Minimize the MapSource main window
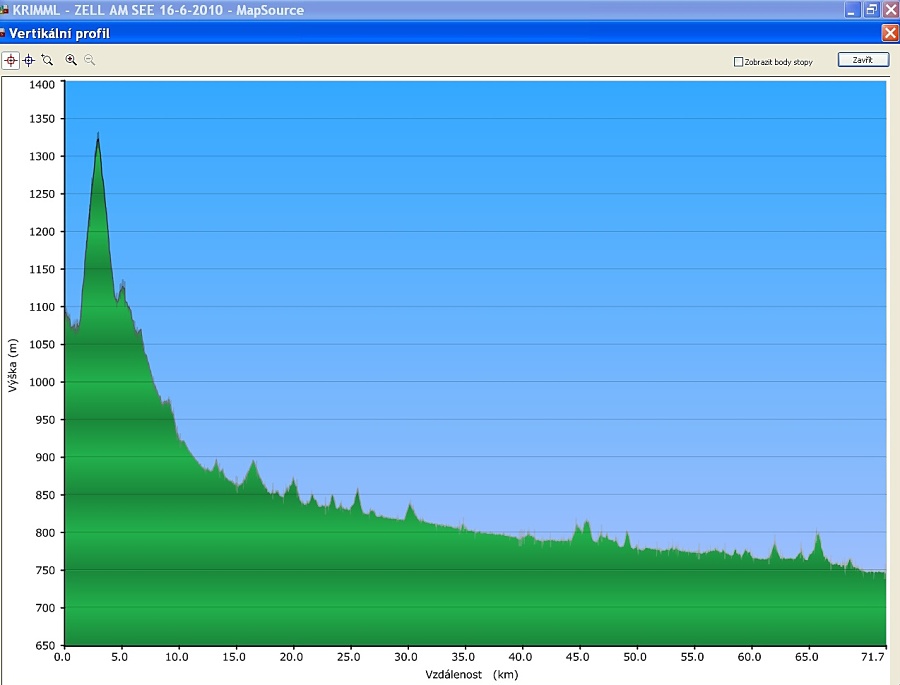The image size is (900, 685). tap(853, 10)
